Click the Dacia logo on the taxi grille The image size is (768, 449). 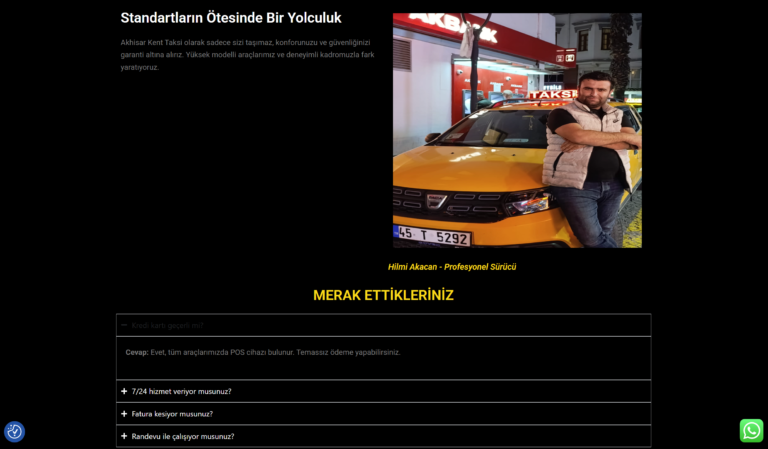[x=436, y=201]
